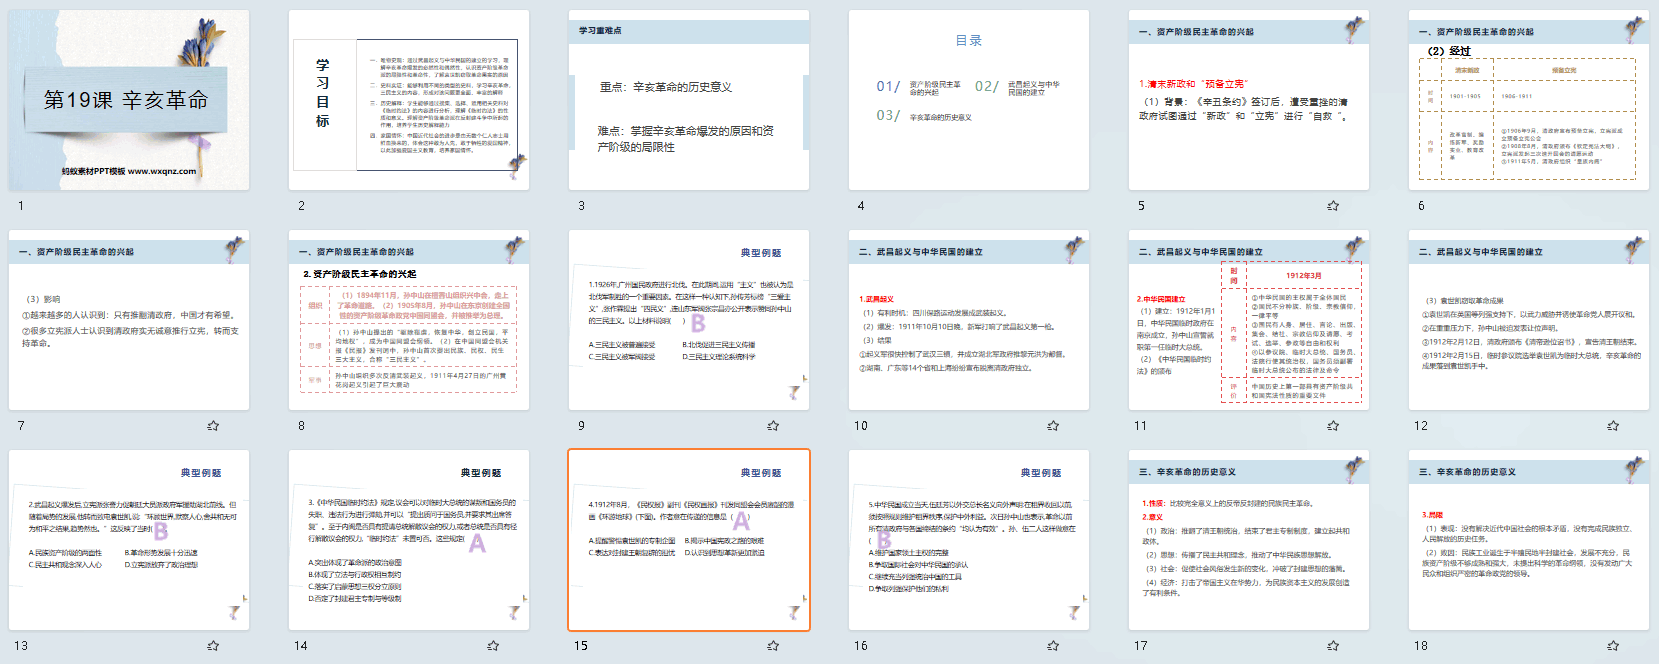The image size is (1659, 664).
Task: Click the slide number label 2
Action: [301, 206]
